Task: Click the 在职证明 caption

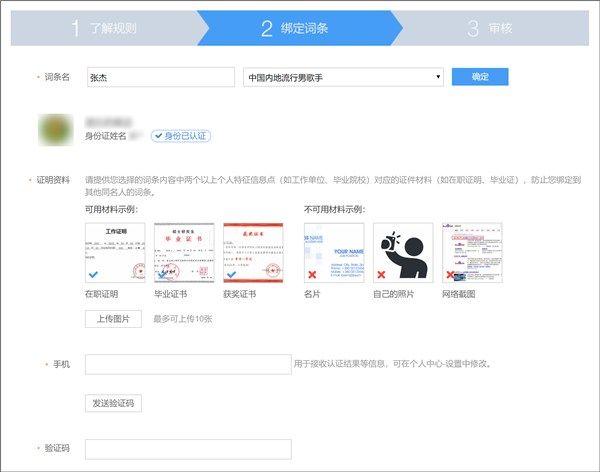Action: [x=101, y=294]
